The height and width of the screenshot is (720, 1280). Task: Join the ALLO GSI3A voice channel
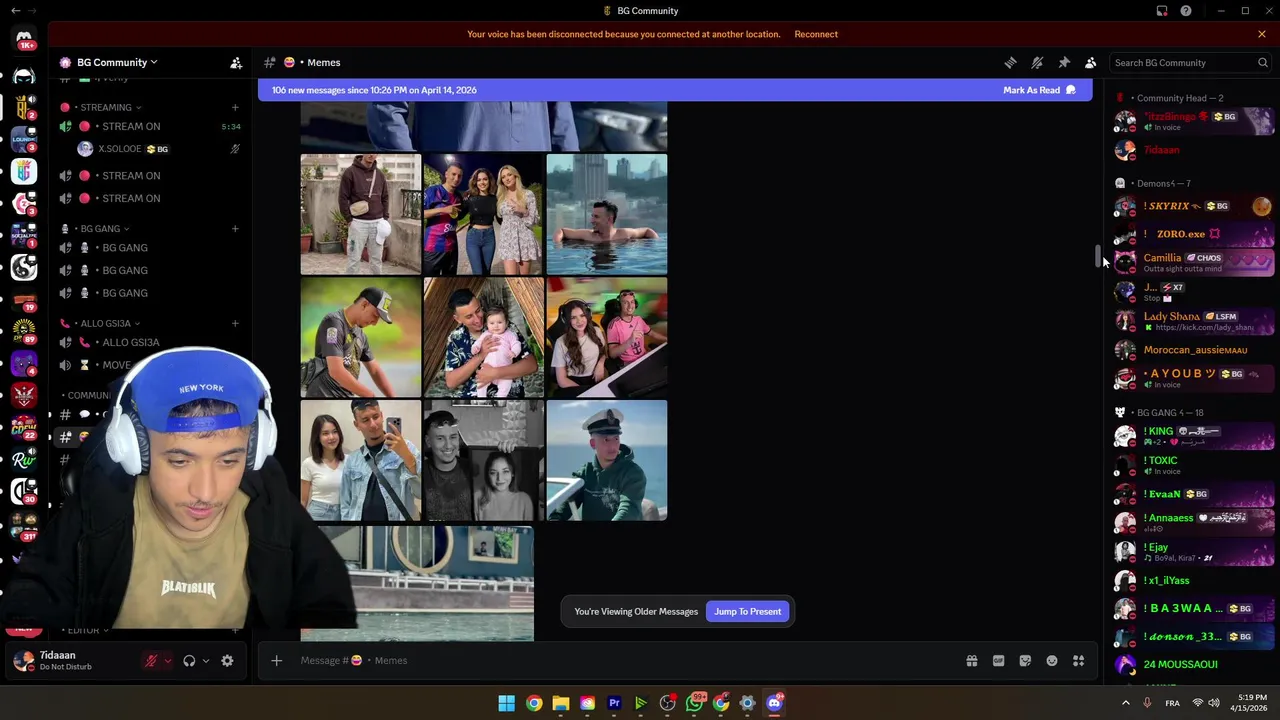pyautogui.click(x=150, y=343)
